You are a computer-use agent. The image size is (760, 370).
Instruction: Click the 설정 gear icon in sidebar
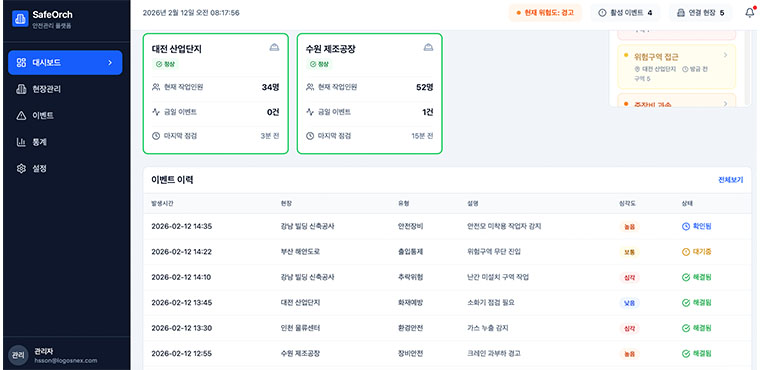click(21, 169)
